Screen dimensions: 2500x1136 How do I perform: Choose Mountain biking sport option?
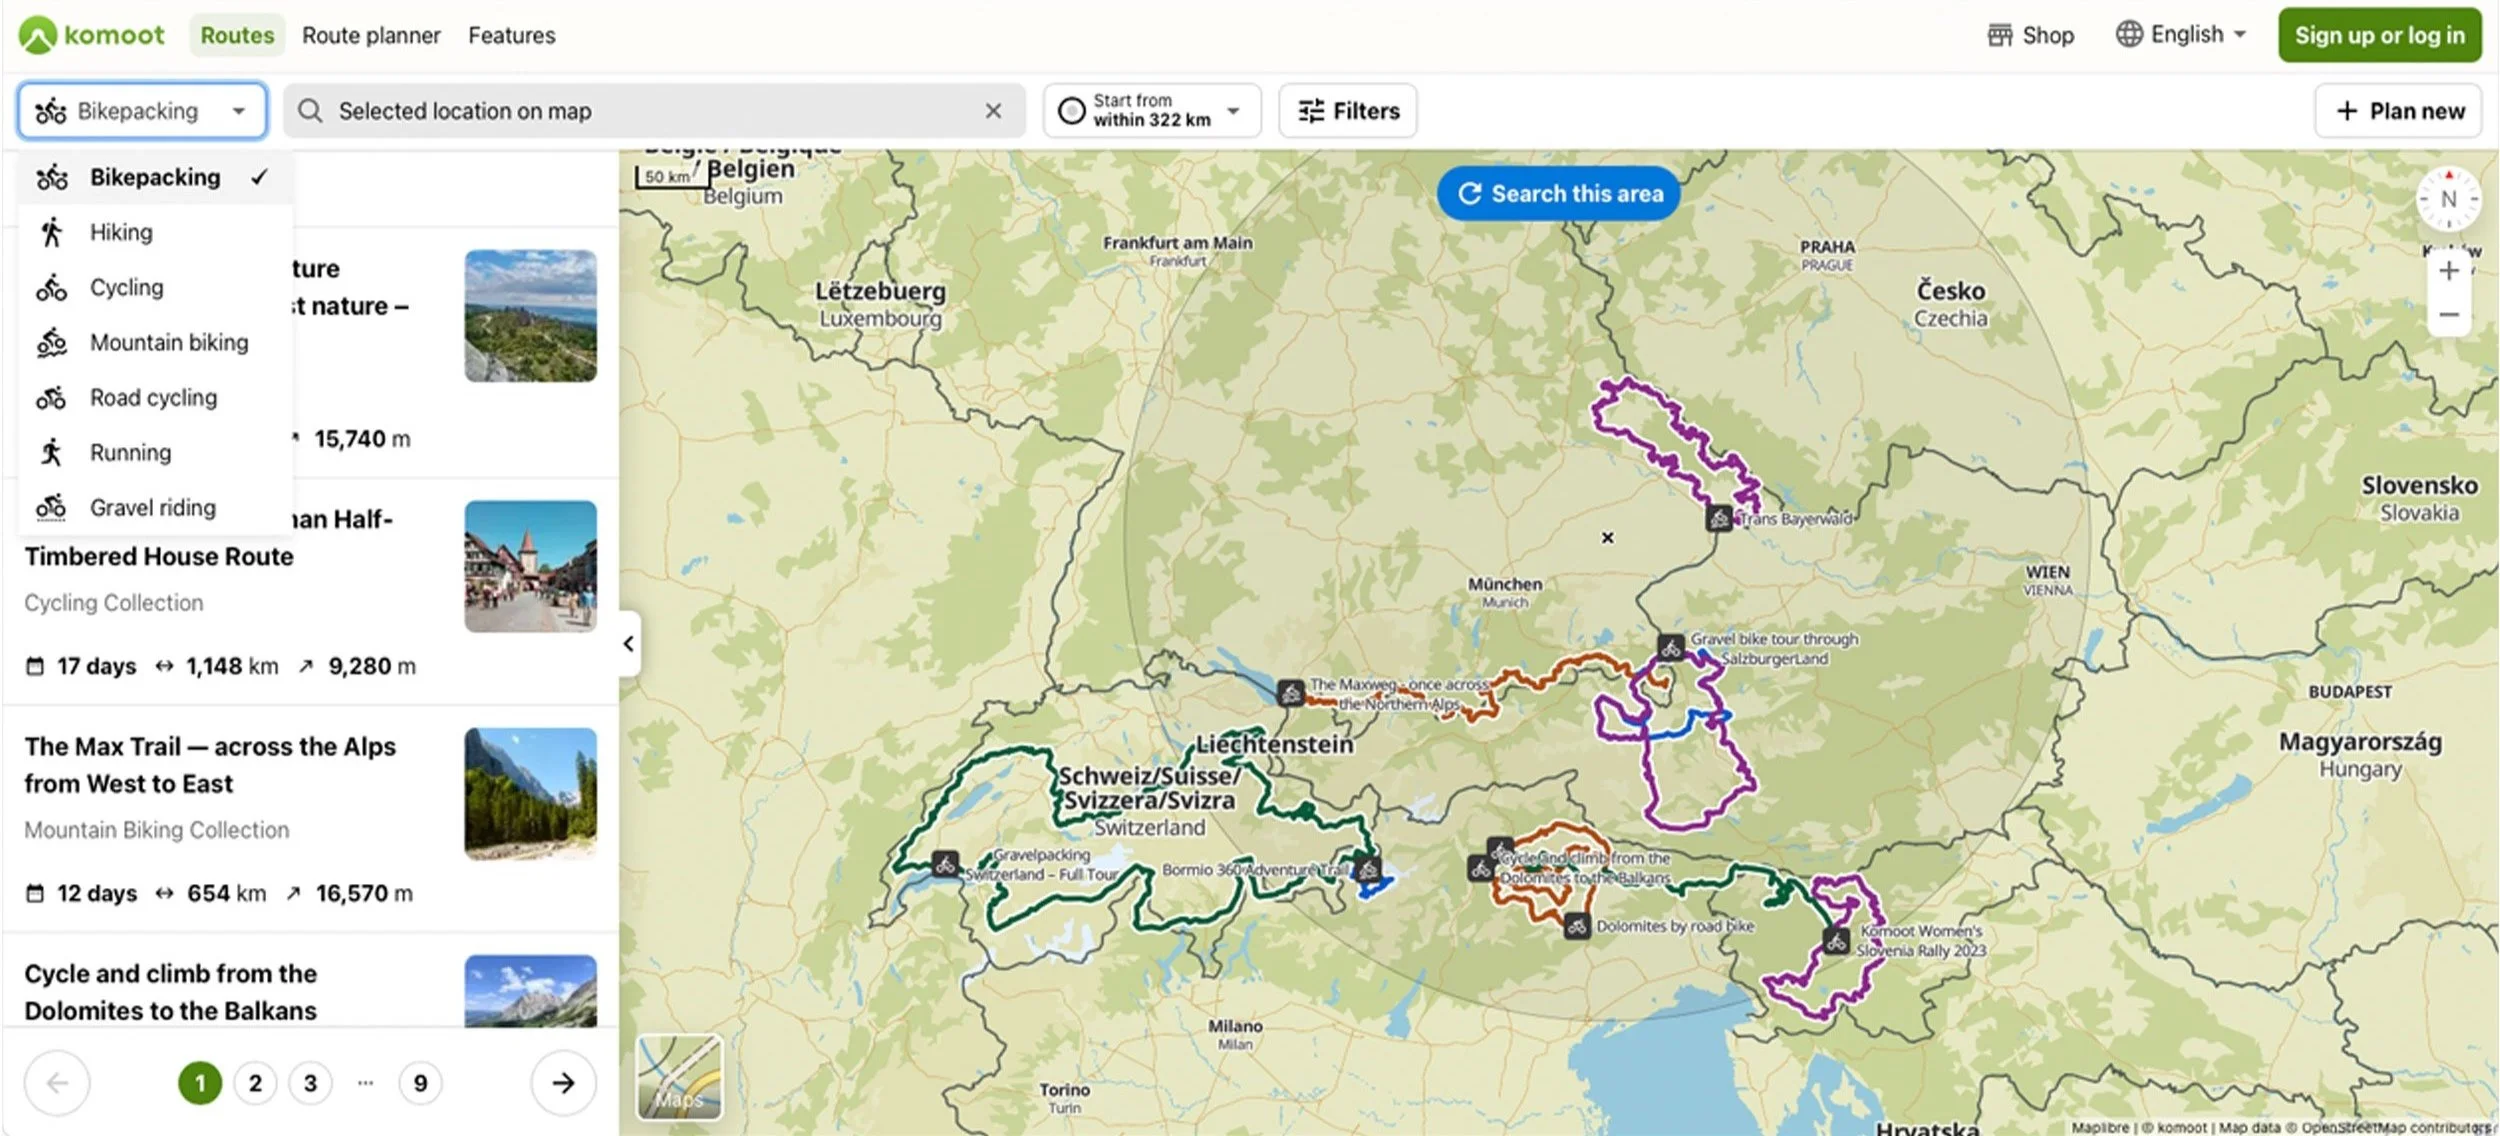coord(168,342)
